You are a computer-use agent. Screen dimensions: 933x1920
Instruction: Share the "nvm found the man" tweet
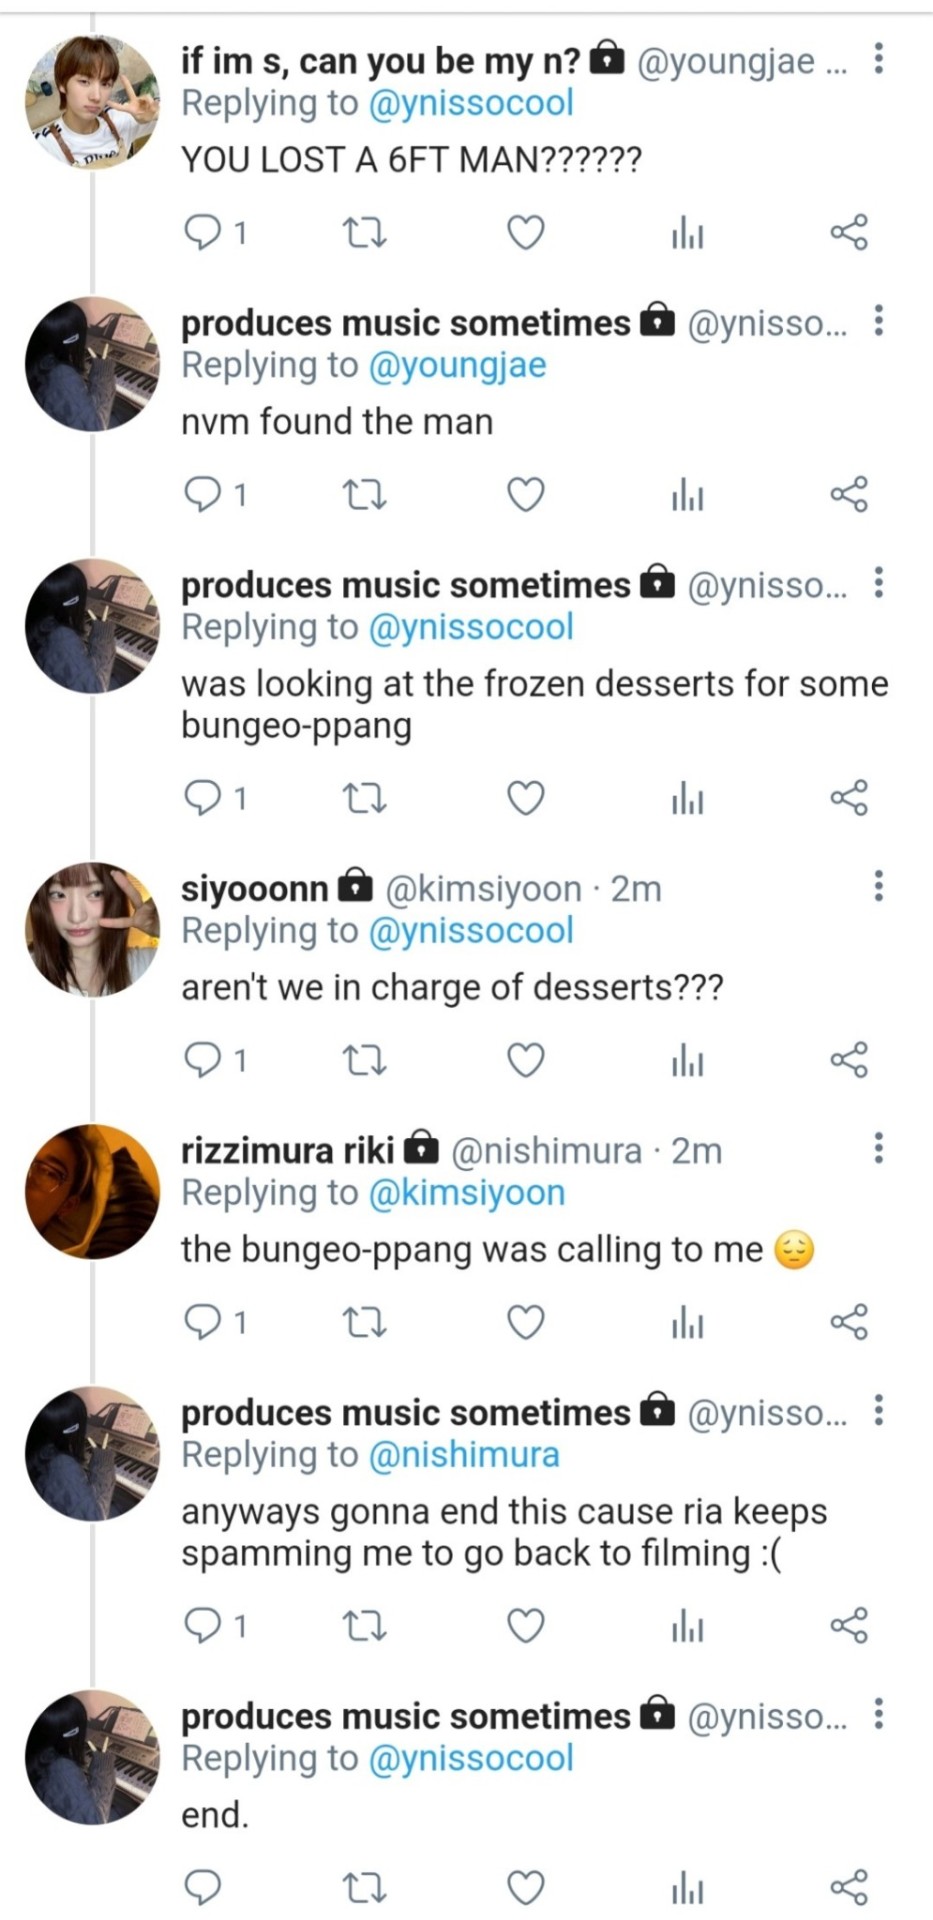849,495
